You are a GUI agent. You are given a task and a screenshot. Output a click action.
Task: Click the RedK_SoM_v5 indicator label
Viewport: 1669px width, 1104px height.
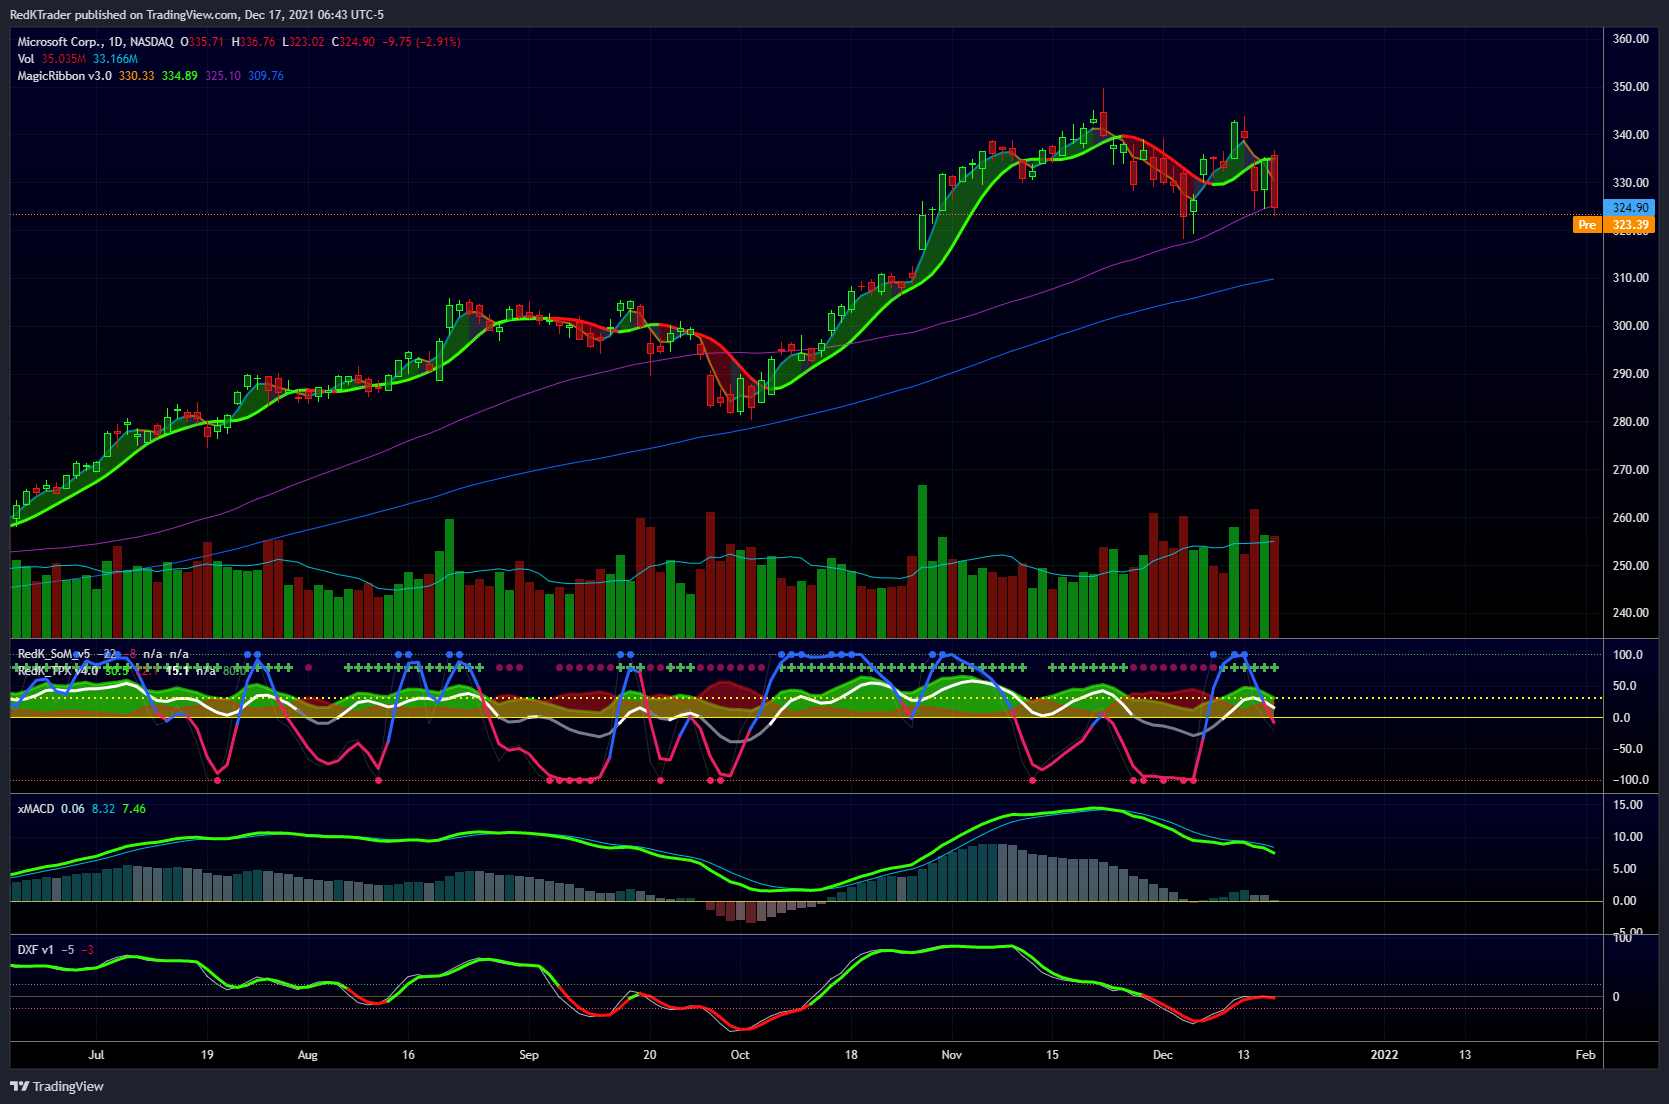54,654
